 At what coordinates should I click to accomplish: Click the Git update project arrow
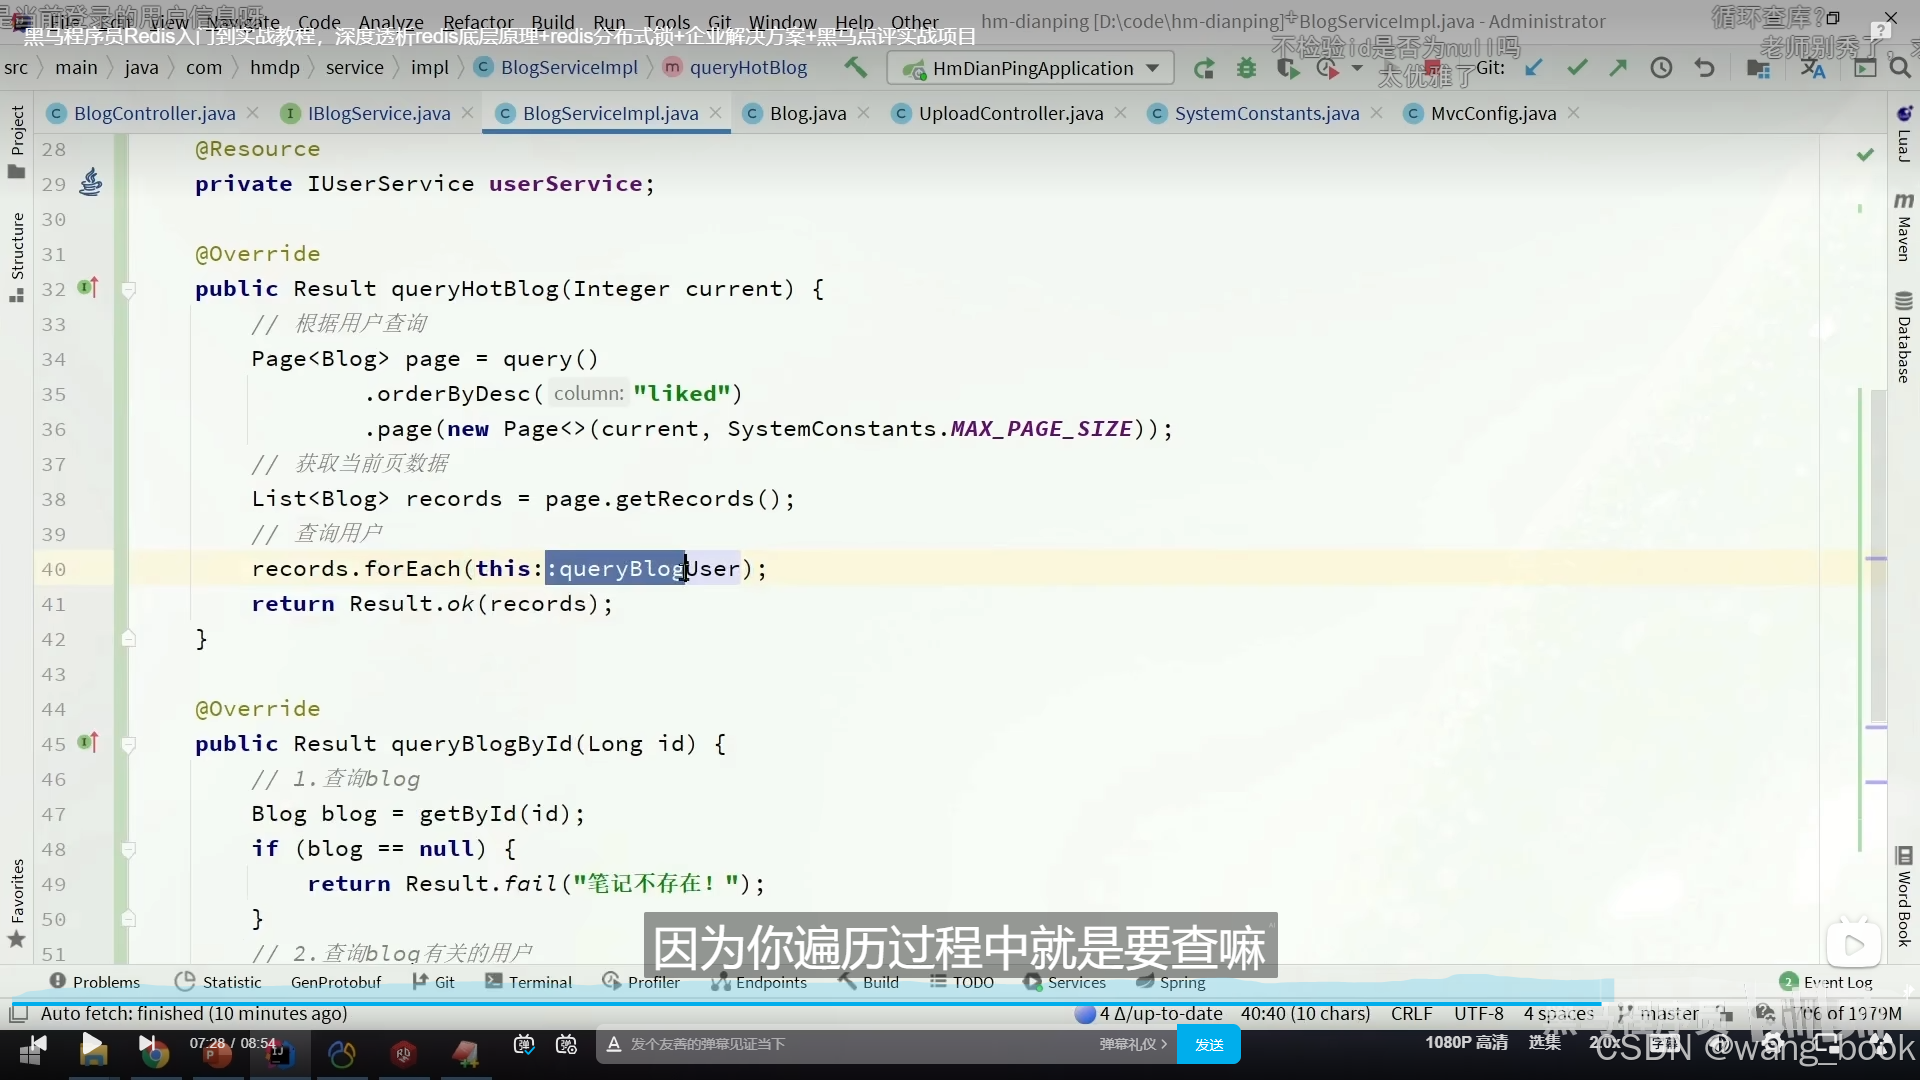[1533, 67]
